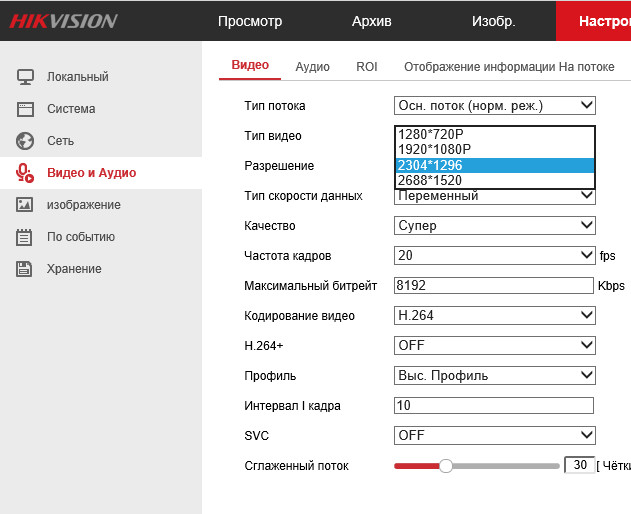Click the Сглаженный поток slider handle

tap(446, 465)
